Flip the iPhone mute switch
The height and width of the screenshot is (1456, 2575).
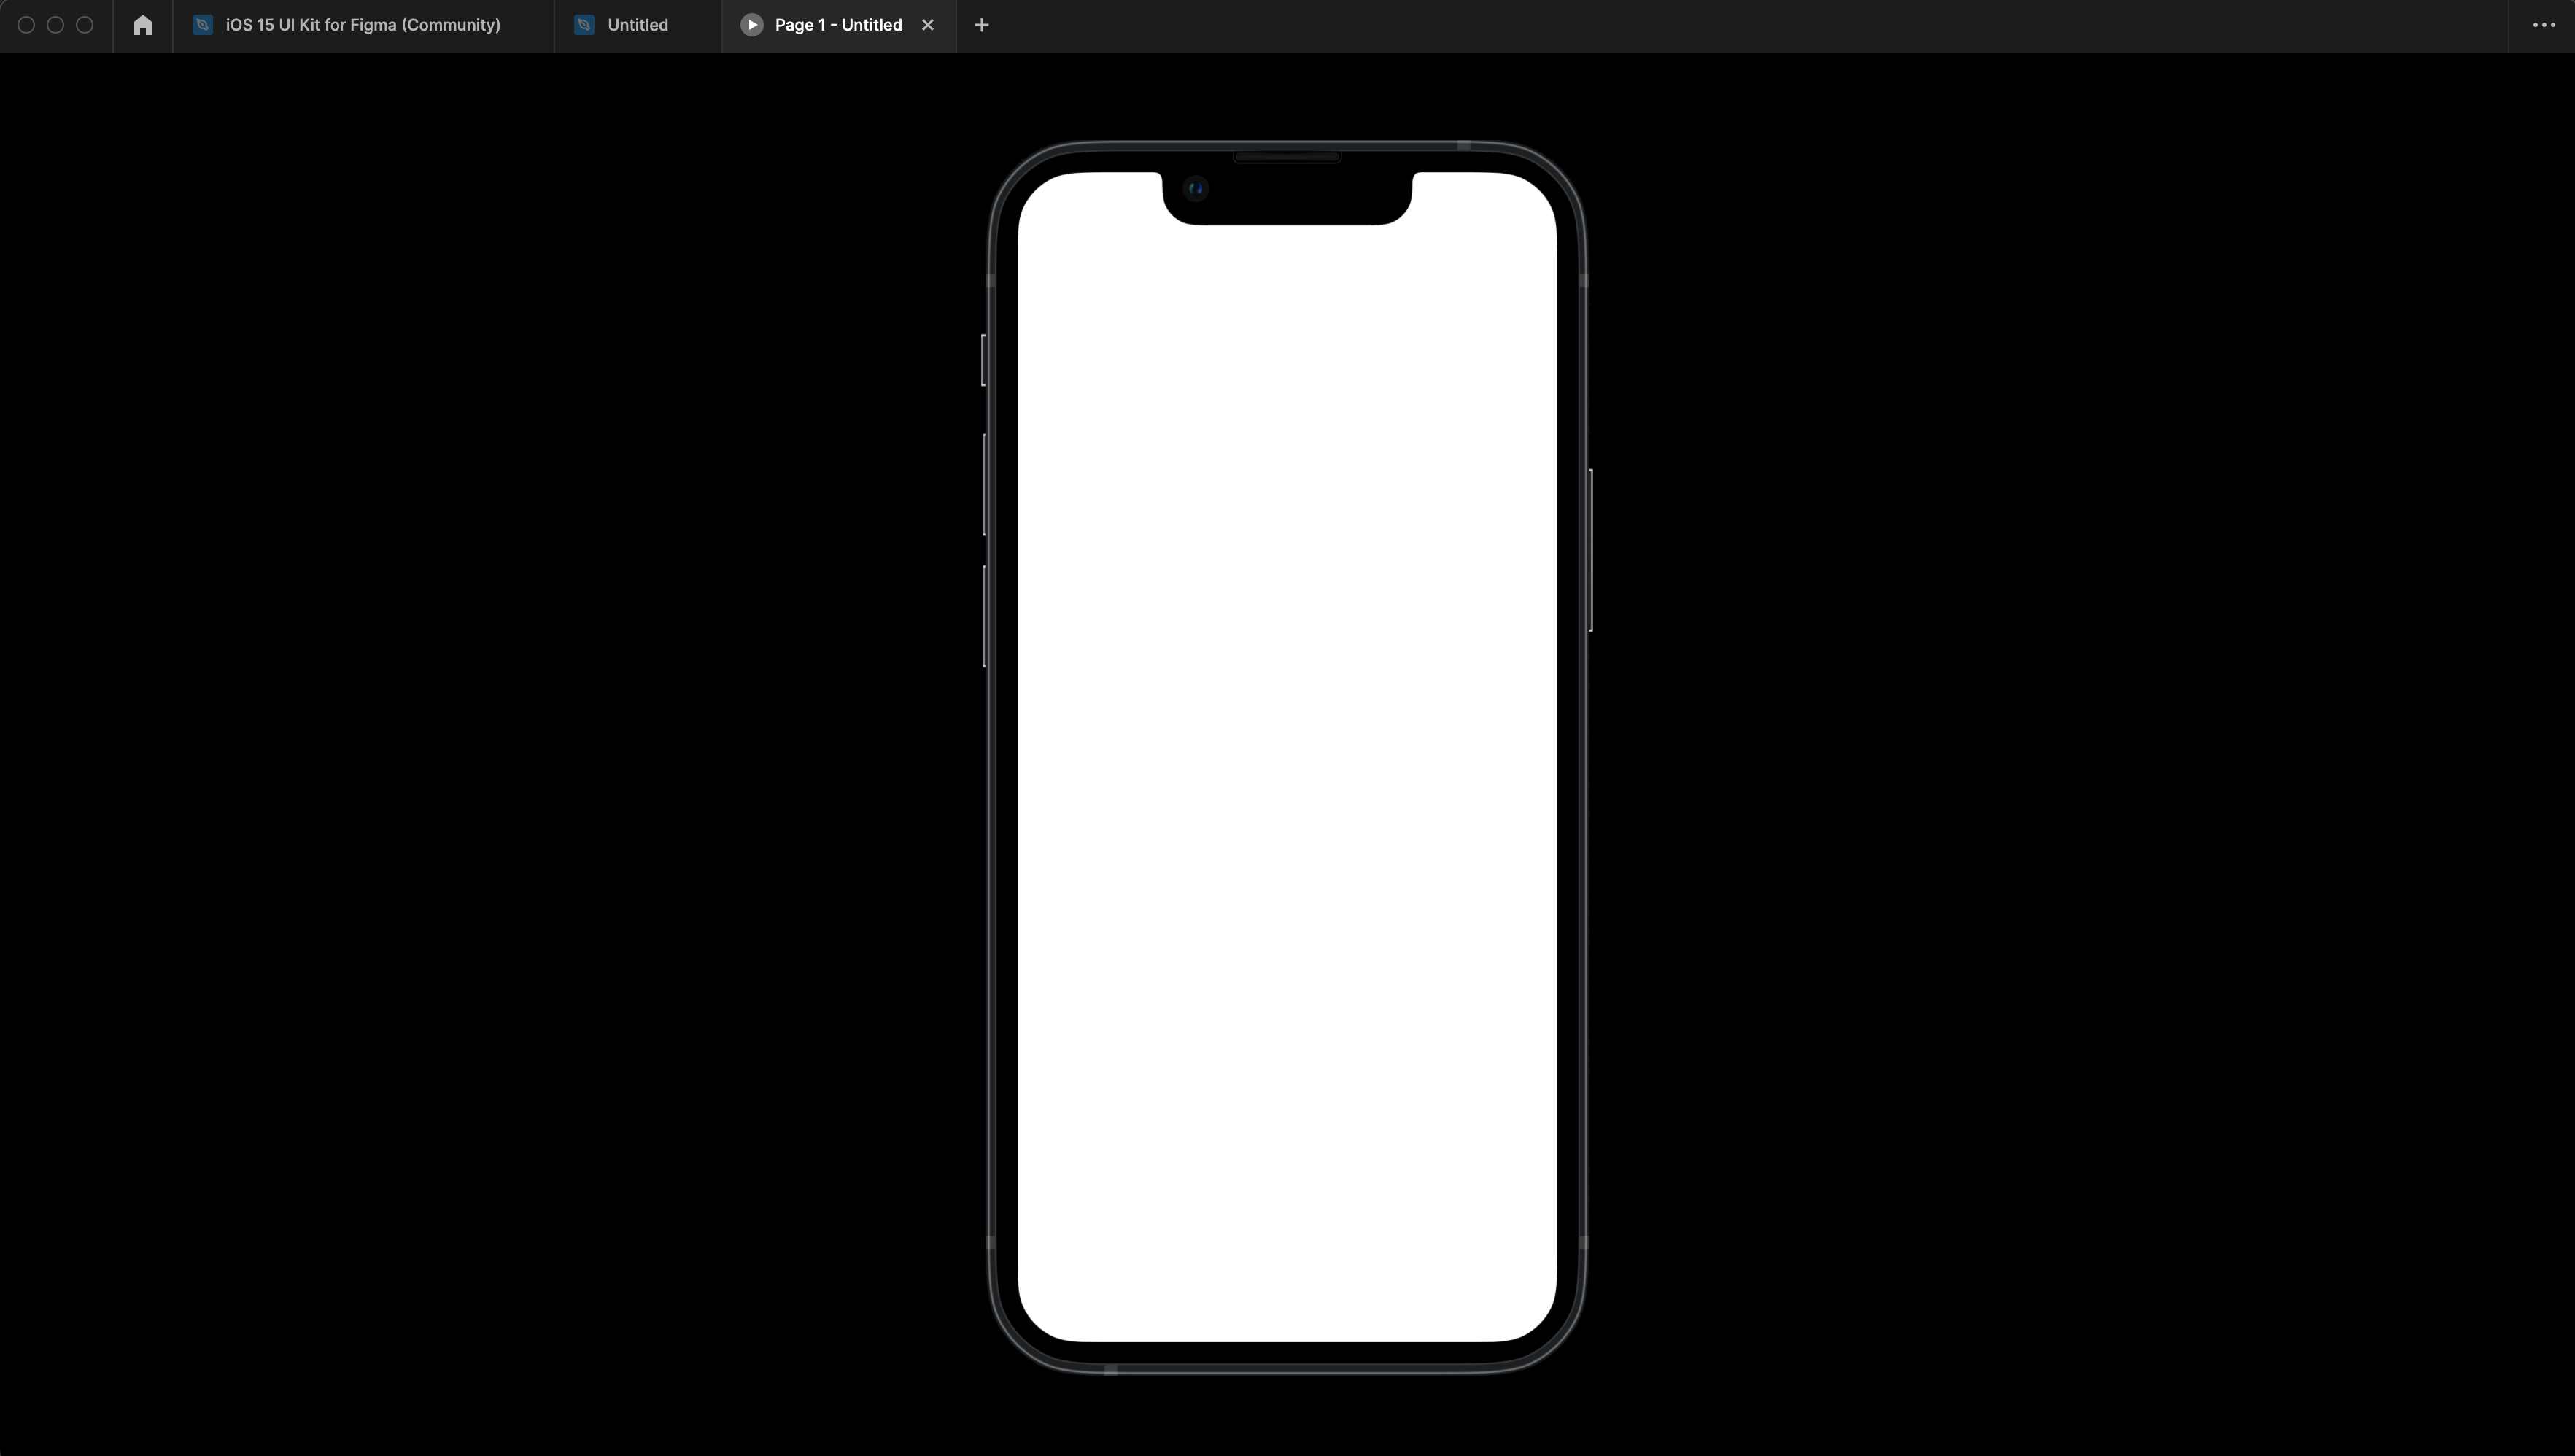coord(983,360)
